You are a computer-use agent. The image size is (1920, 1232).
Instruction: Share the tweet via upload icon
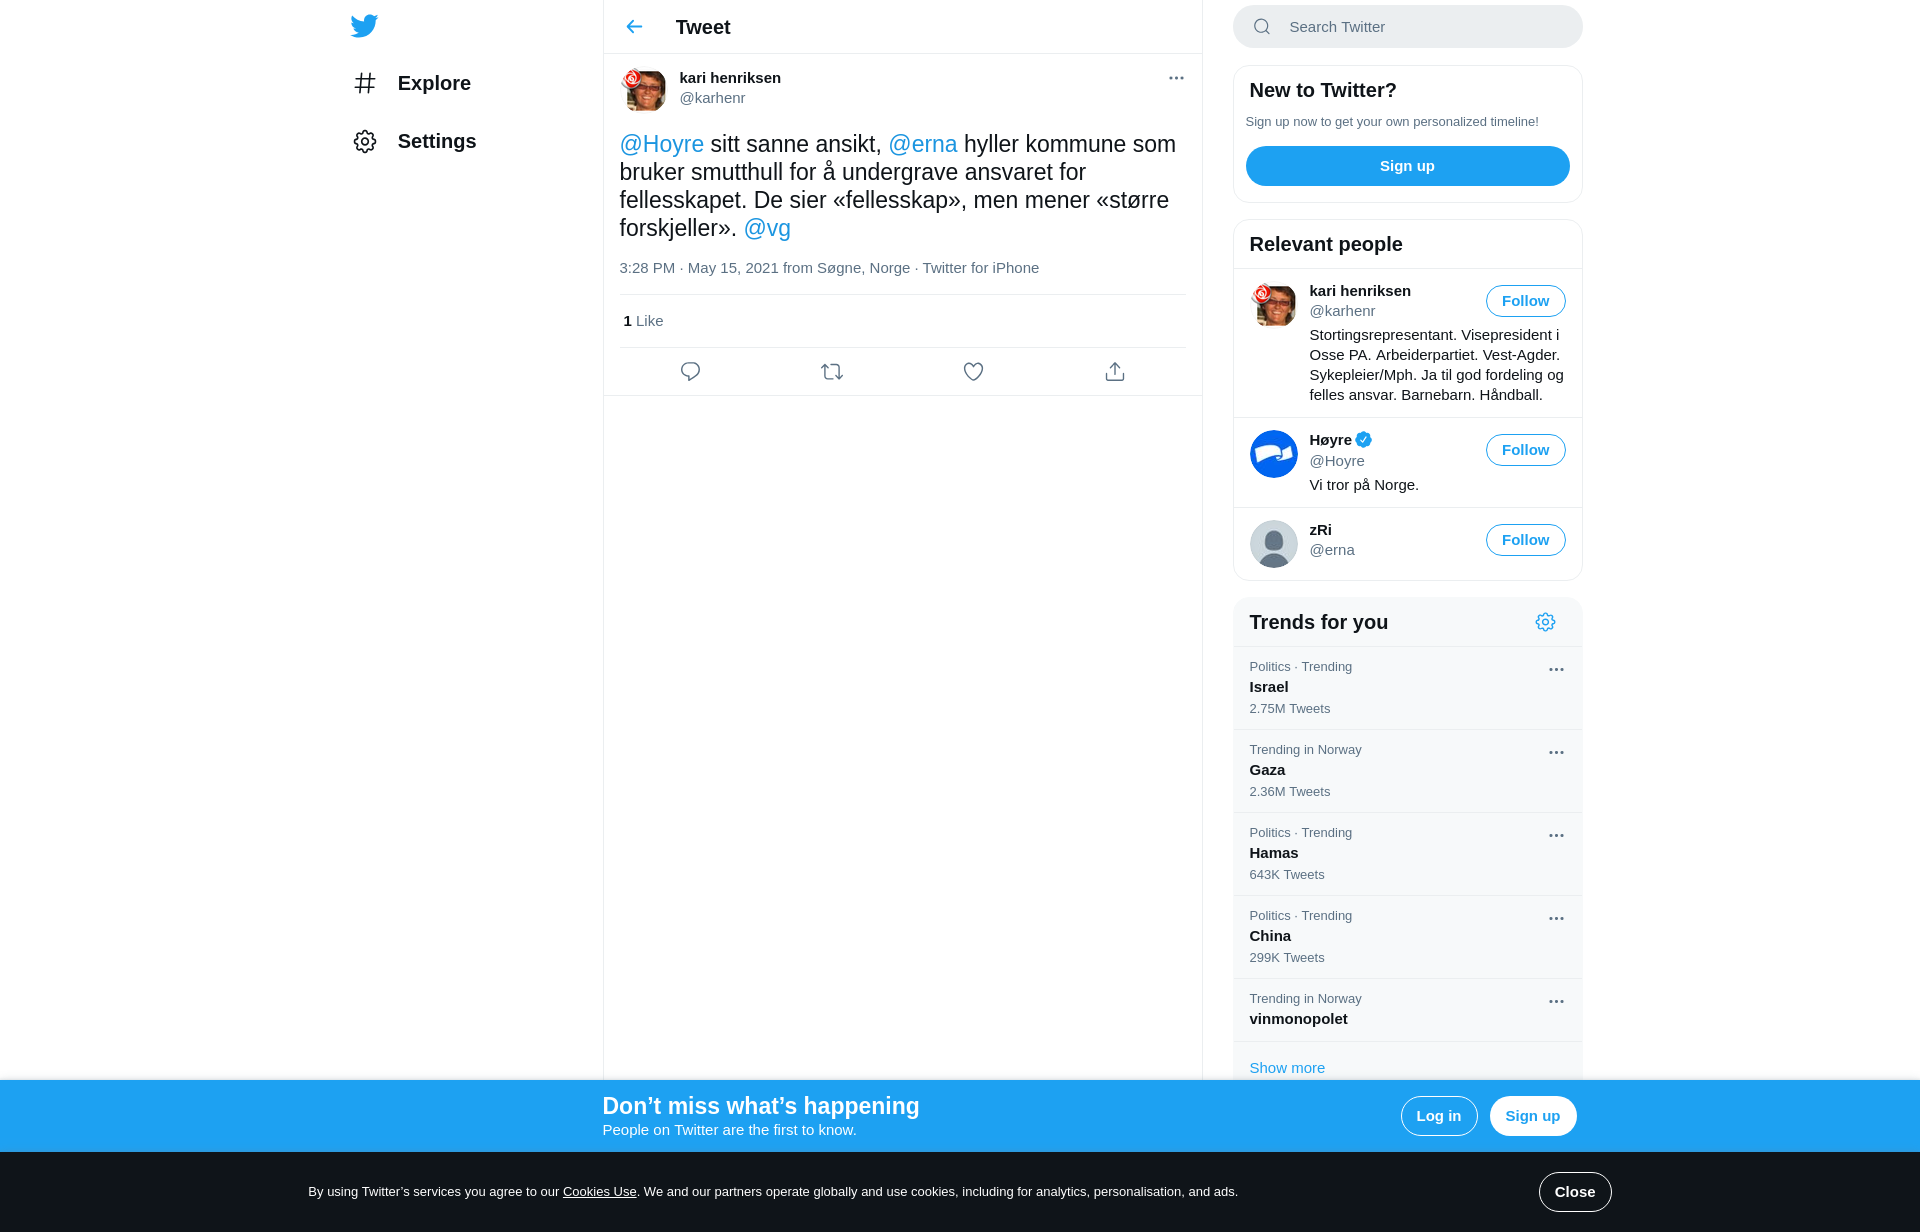tap(1115, 372)
